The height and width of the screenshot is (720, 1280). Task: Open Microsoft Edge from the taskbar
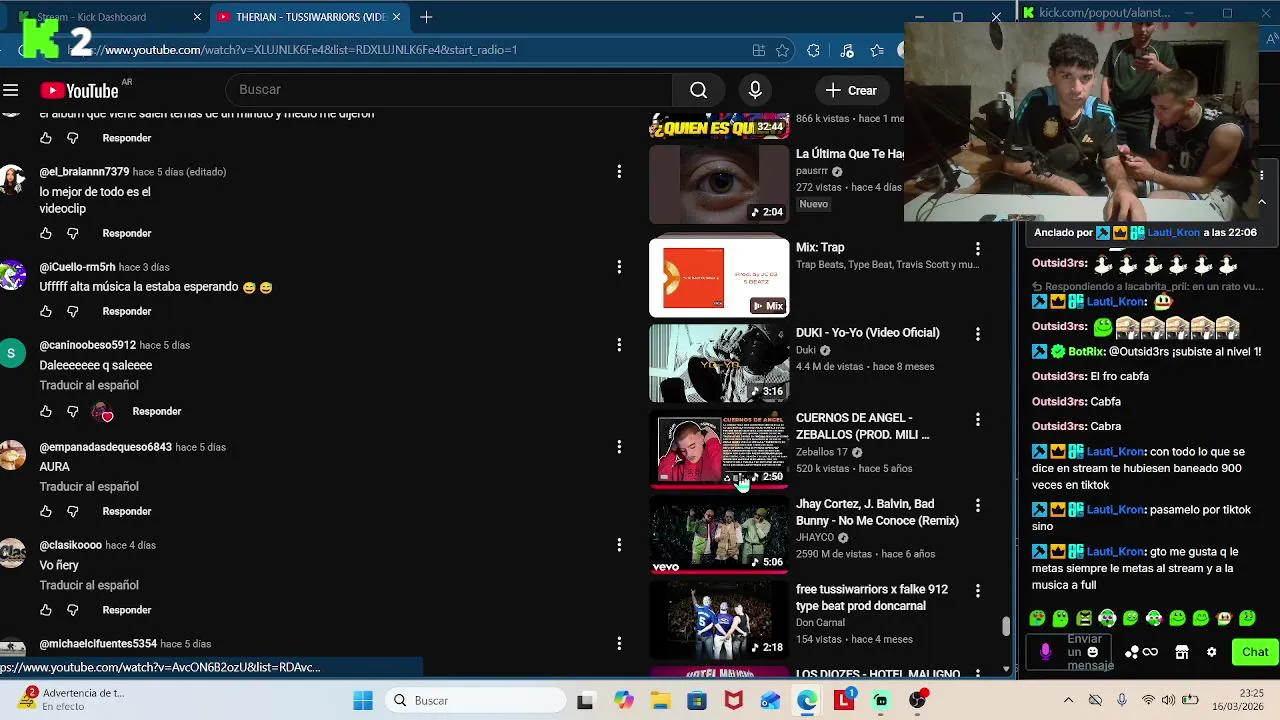[x=807, y=700]
